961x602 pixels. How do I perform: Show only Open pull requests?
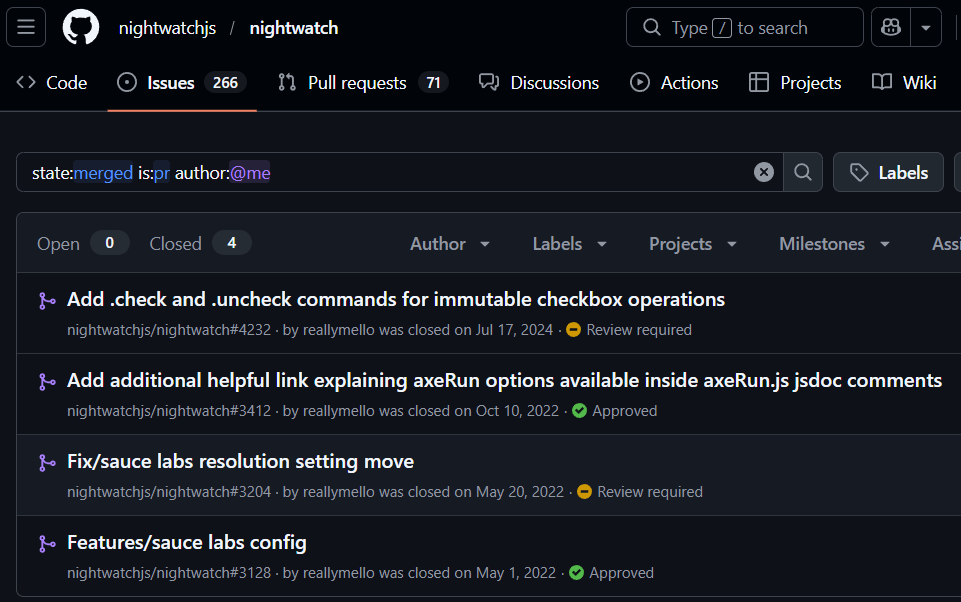click(58, 242)
